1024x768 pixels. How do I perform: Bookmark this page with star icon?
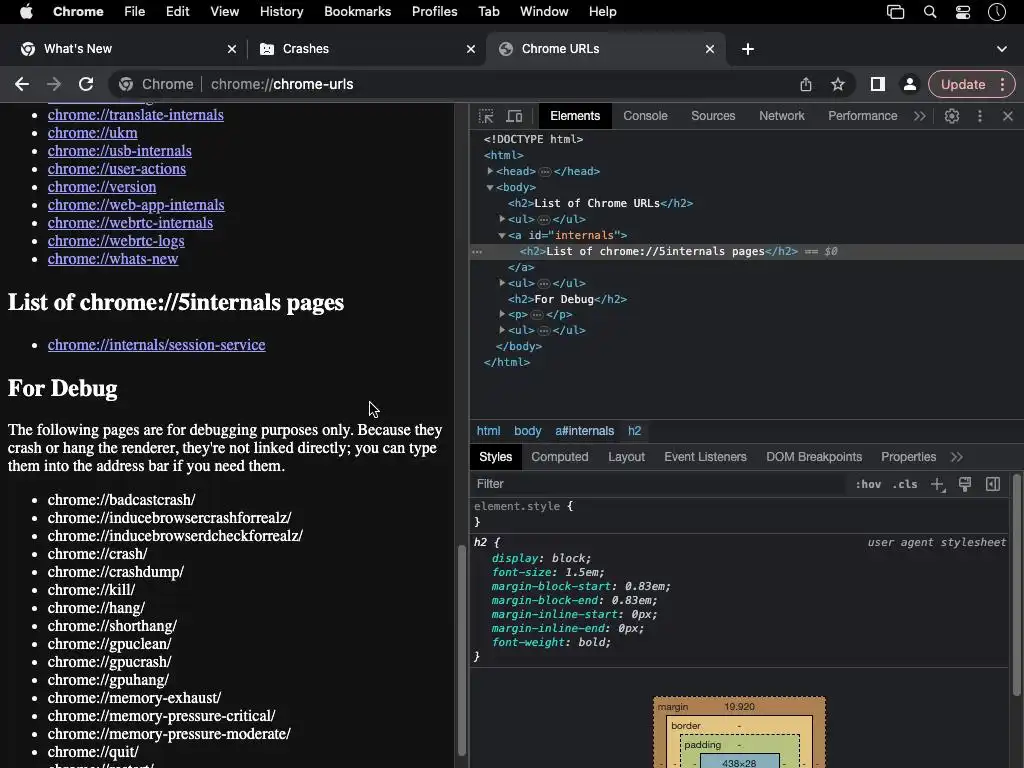pyautogui.click(x=838, y=84)
